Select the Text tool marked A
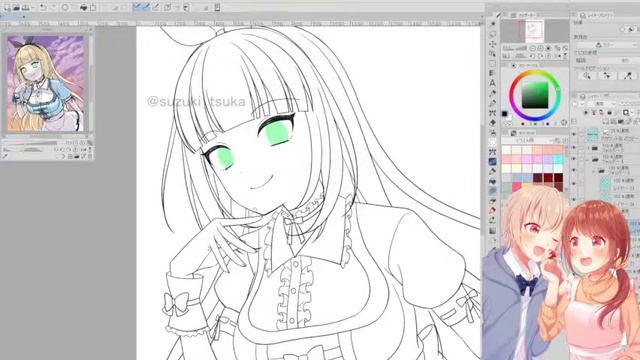 click(x=493, y=83)
